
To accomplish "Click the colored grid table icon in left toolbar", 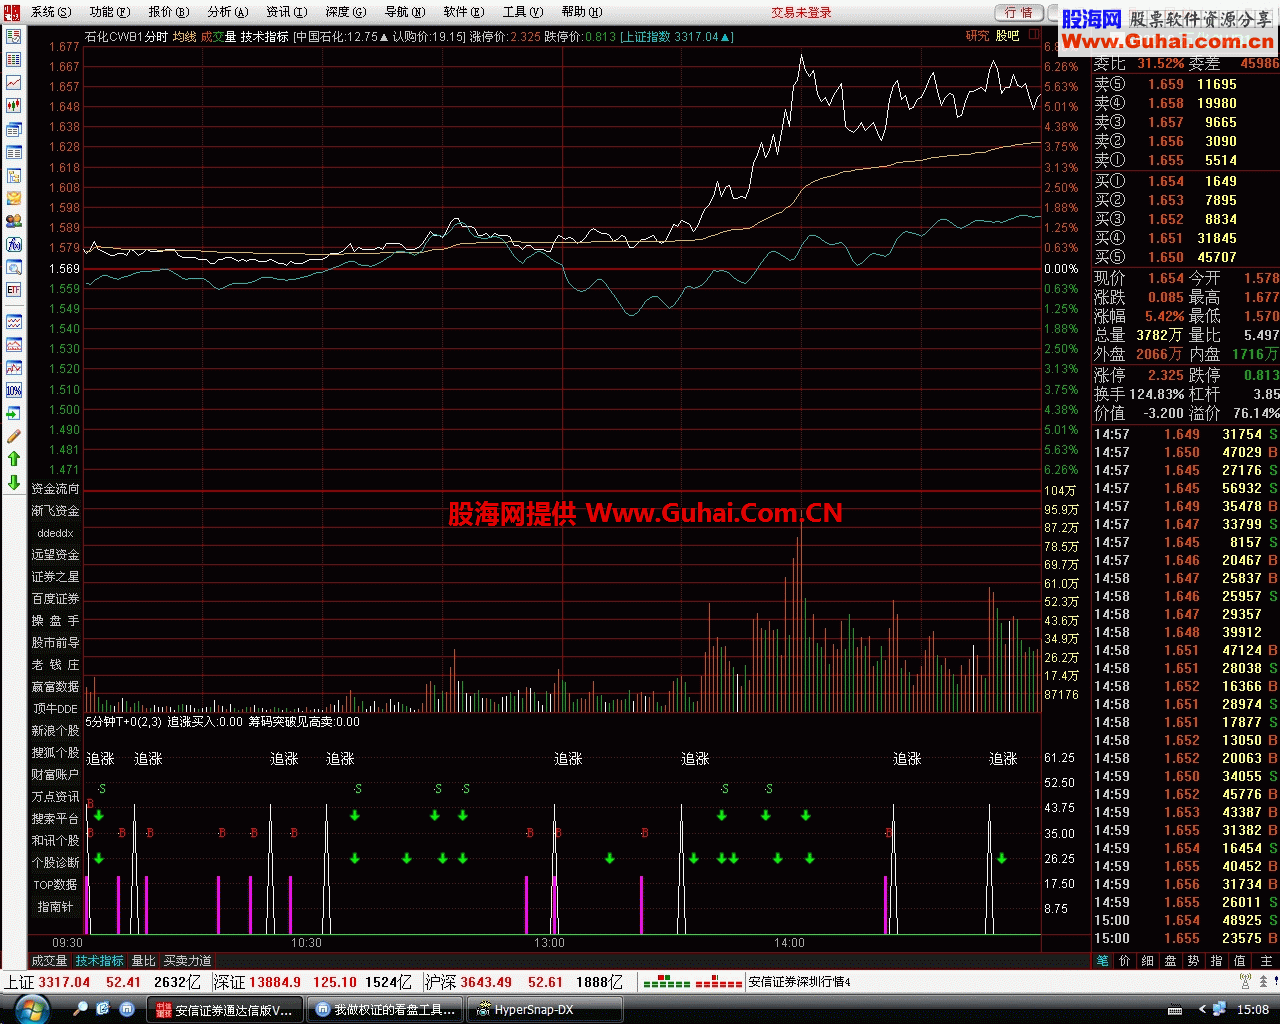I will click(x=14, y=59).
